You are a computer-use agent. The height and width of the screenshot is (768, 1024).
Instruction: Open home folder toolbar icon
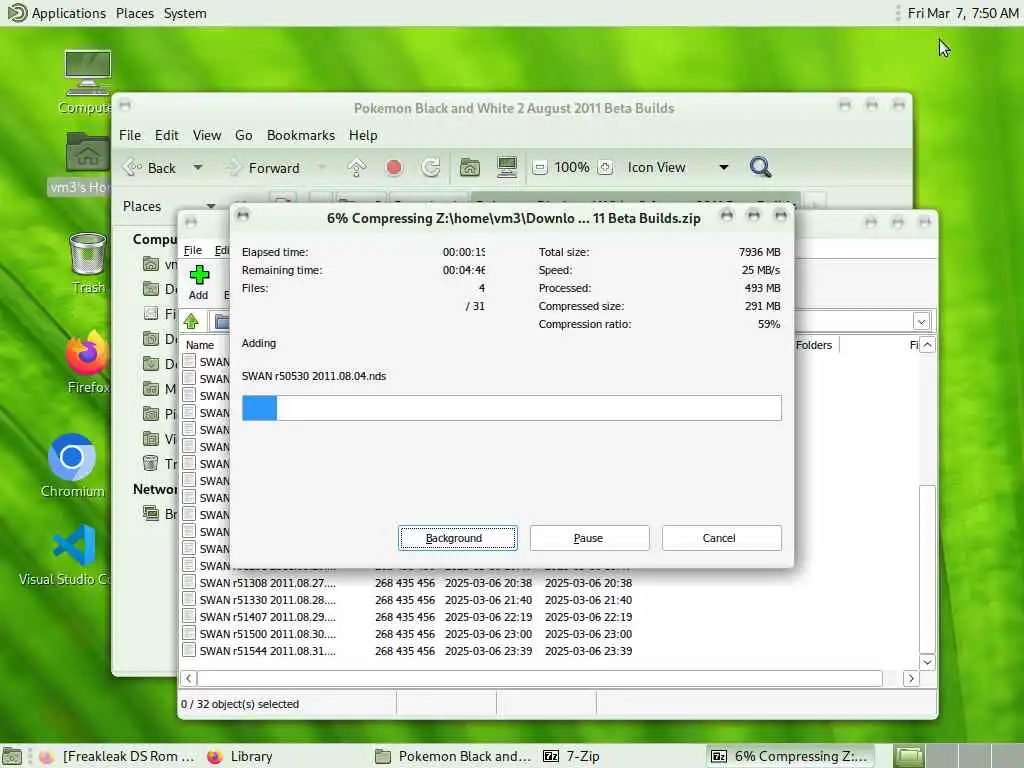469,168
